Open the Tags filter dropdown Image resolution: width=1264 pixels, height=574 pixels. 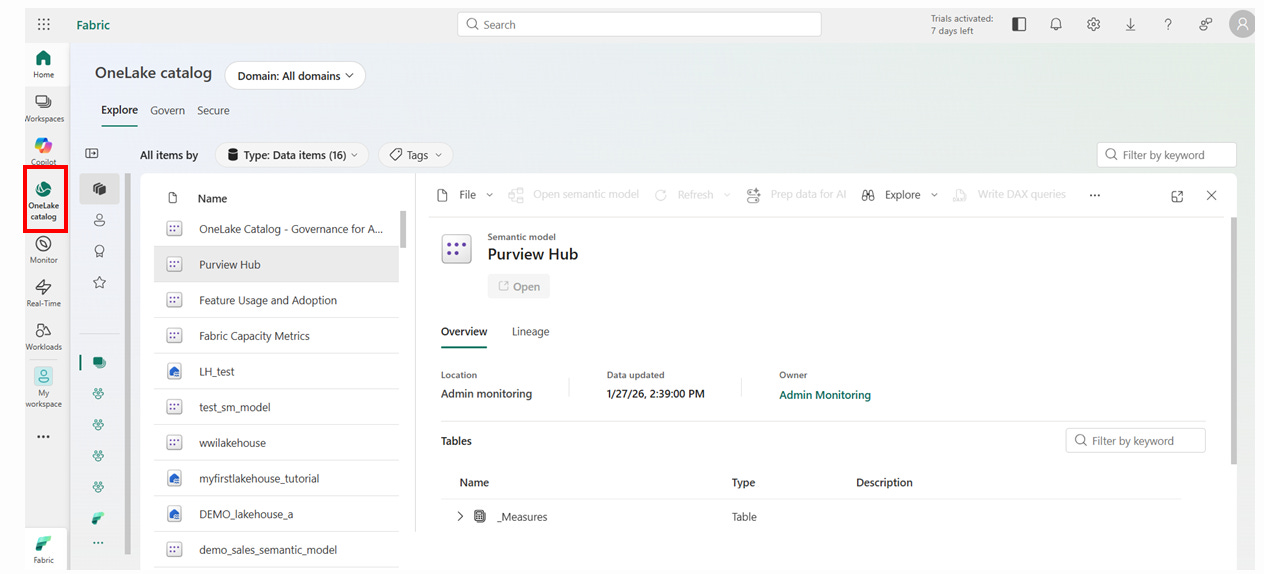click(415, 155)
